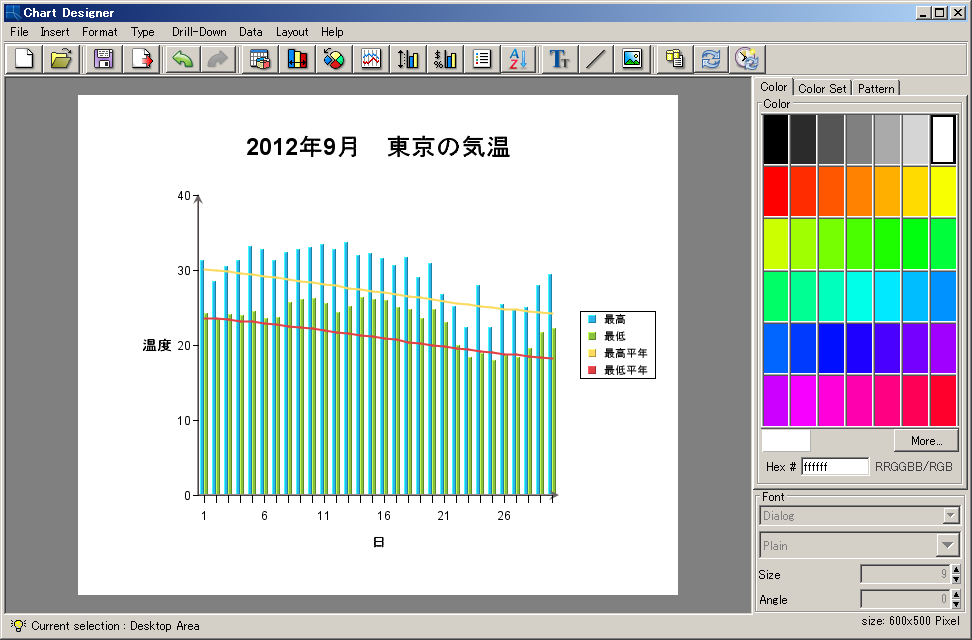Select the chart title "2012年9月 東京の気温"

click(378, 147)
